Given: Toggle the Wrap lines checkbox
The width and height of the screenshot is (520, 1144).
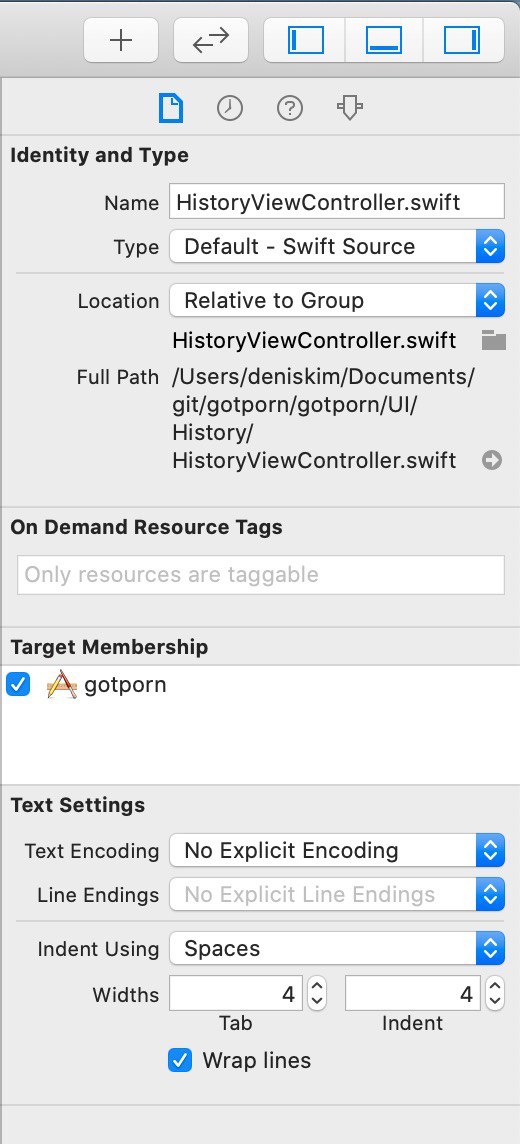Looking at the screenshot, I should pos(179,1059).
